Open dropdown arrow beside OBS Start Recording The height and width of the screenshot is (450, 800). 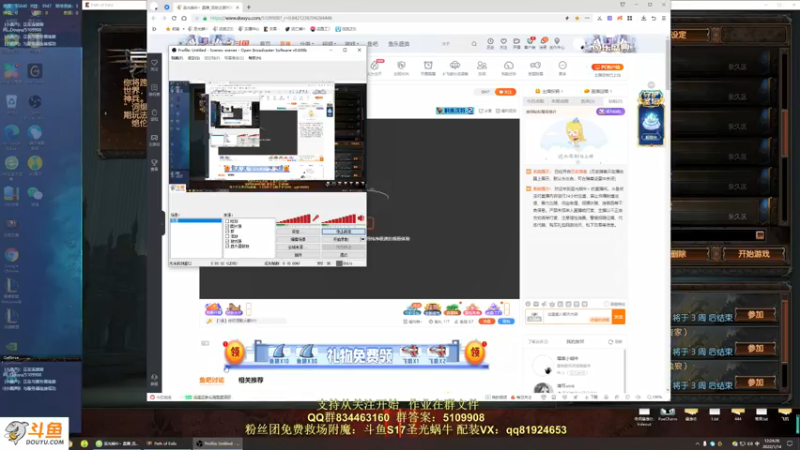click(x=363, y=239)
